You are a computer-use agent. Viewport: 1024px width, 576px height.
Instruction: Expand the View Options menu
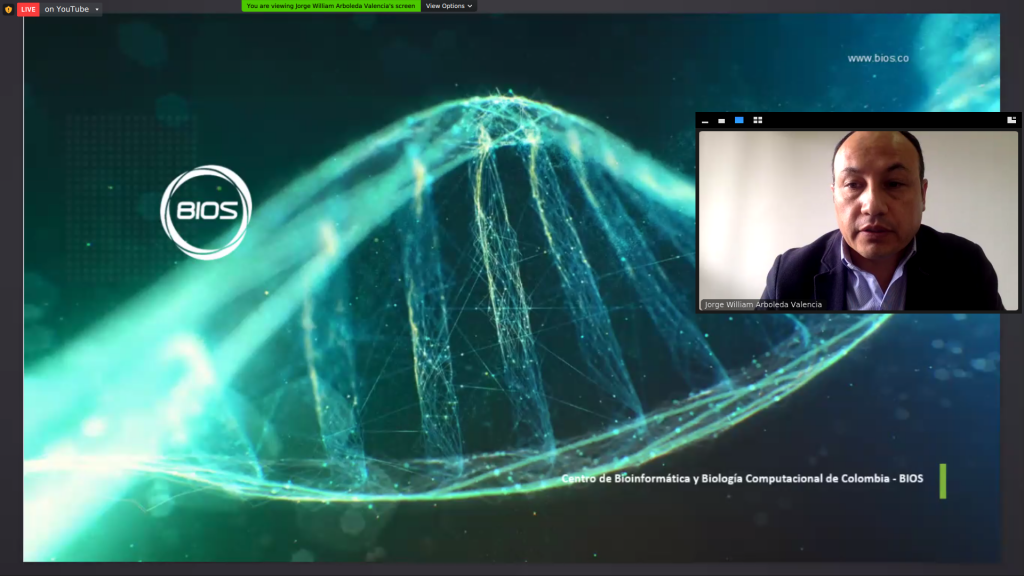[x=449, y=6]
